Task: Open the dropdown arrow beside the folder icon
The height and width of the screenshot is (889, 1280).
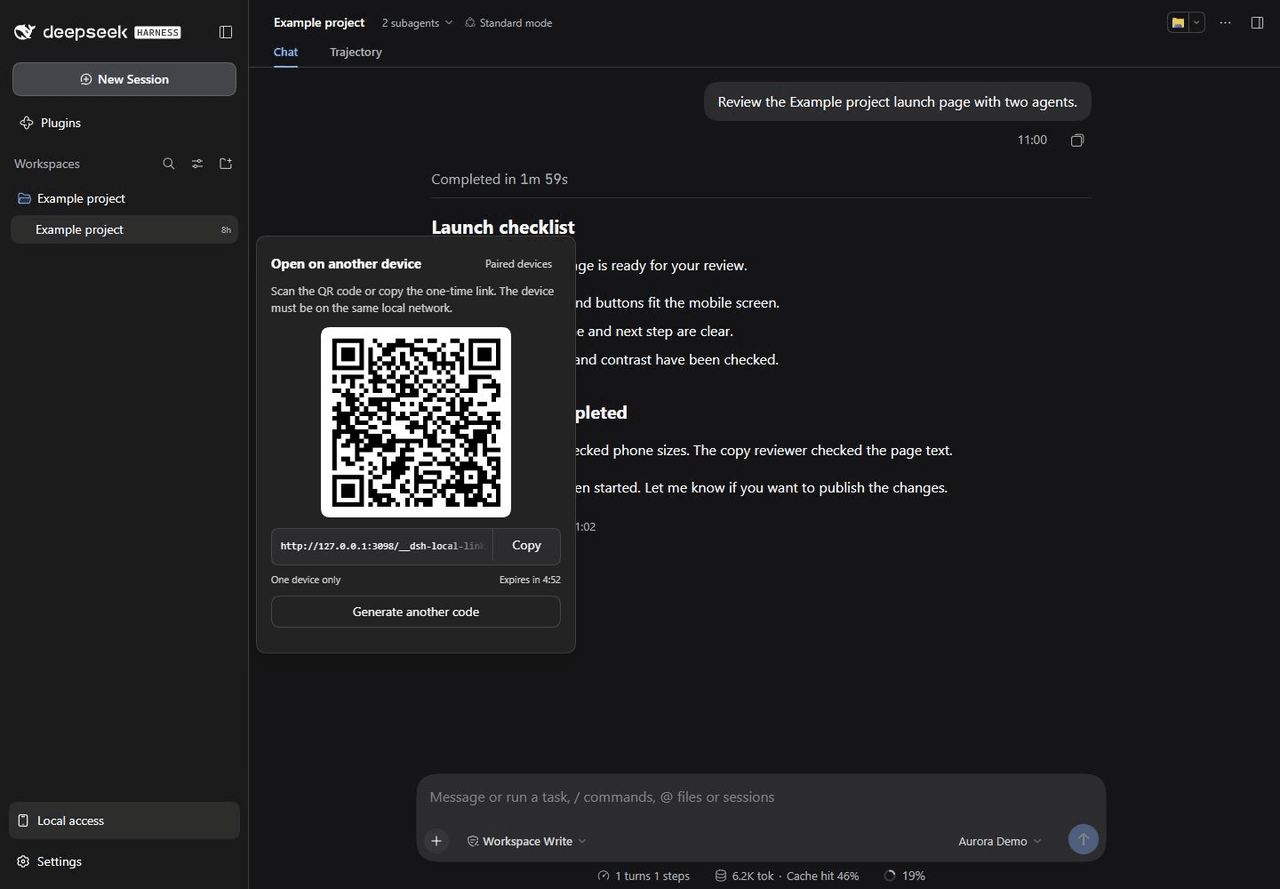Action: click(x=1196, y=23)
